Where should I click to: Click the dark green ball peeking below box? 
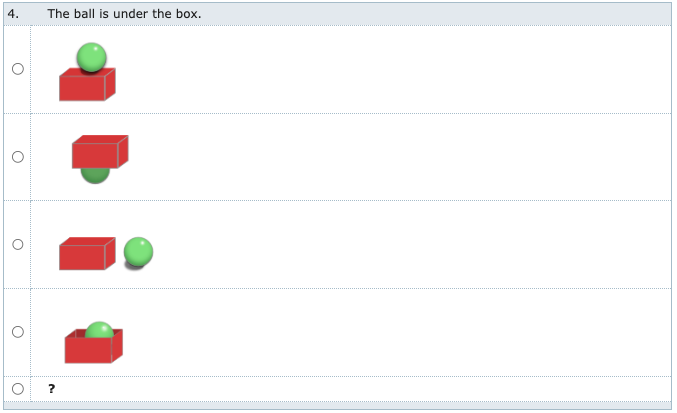(95, 176)
